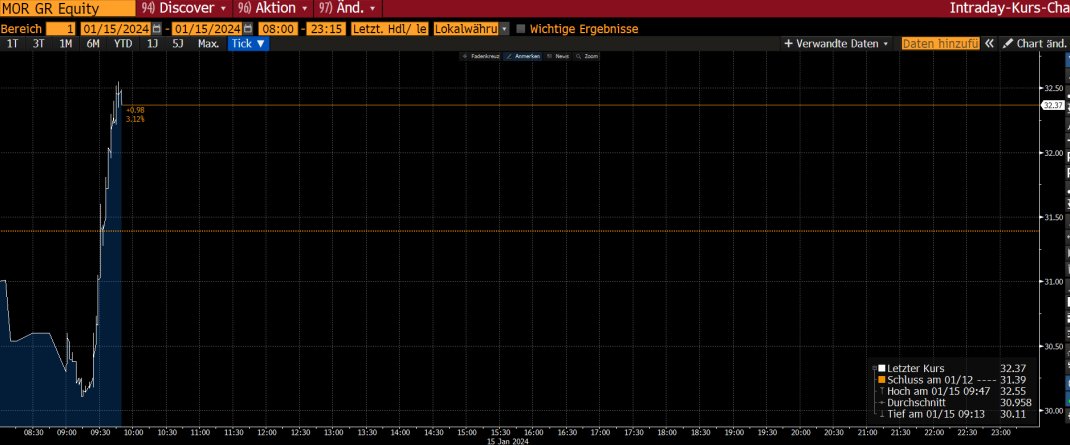The image size is (1070, 445).
Task: Select the Max. time range tab
Action: point(208,44)
